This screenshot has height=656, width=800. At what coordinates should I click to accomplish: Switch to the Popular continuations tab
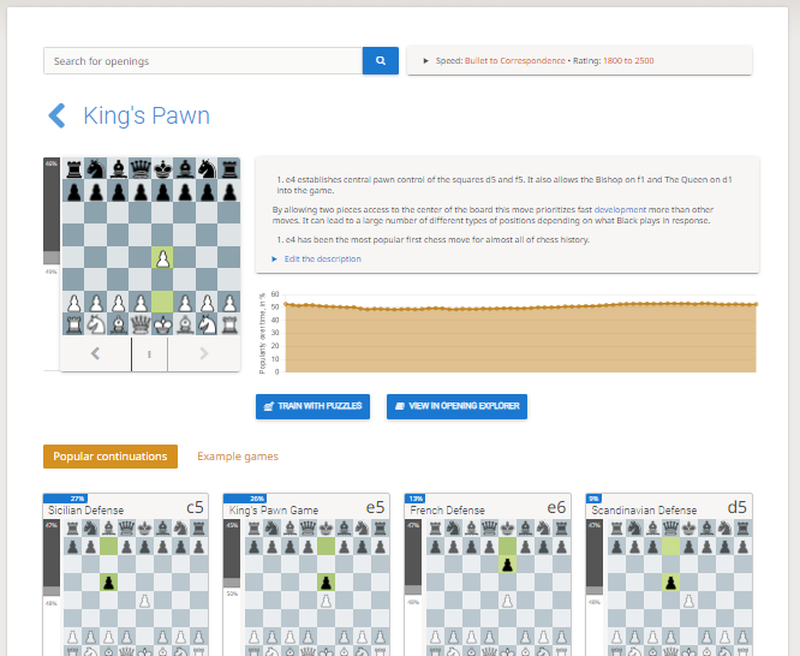(x=110, y=456)
